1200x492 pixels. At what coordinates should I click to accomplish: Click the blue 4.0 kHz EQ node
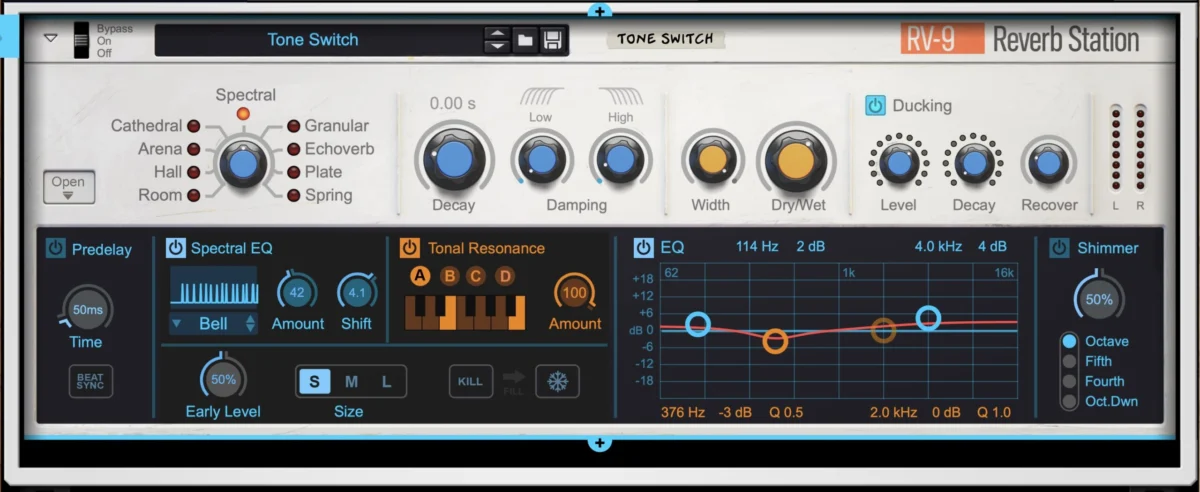tap(928, 318)
